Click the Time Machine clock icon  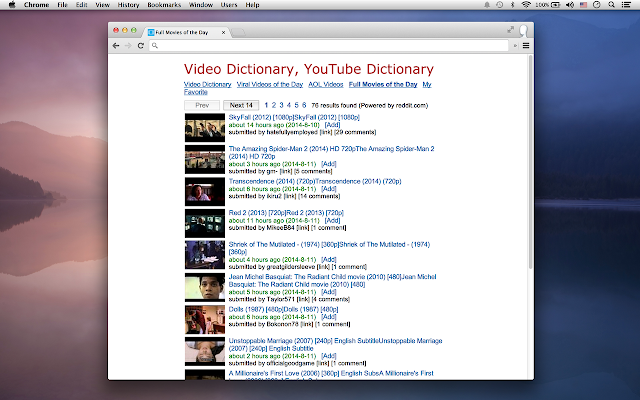tap(500, 5)
